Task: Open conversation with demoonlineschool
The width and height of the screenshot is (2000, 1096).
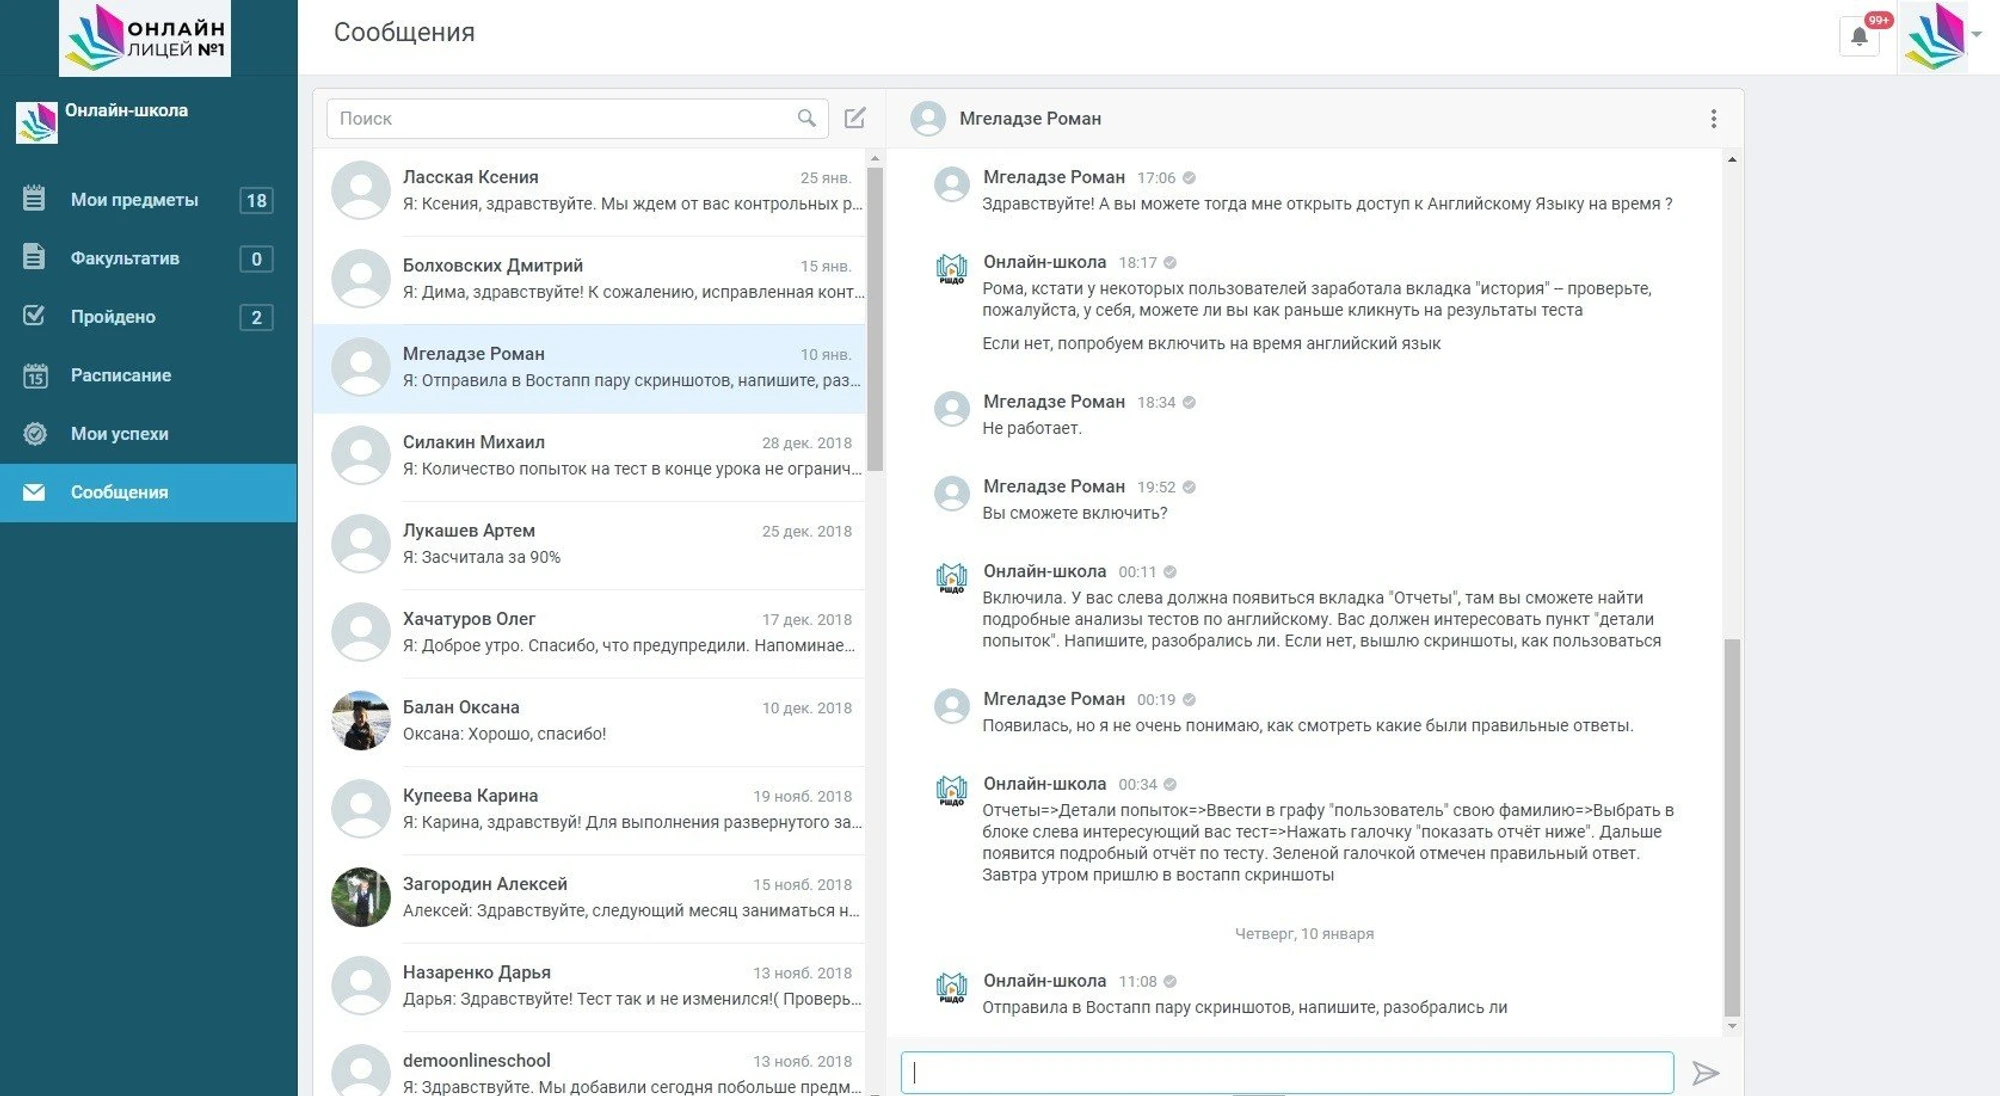Action: click(590, 1066)
